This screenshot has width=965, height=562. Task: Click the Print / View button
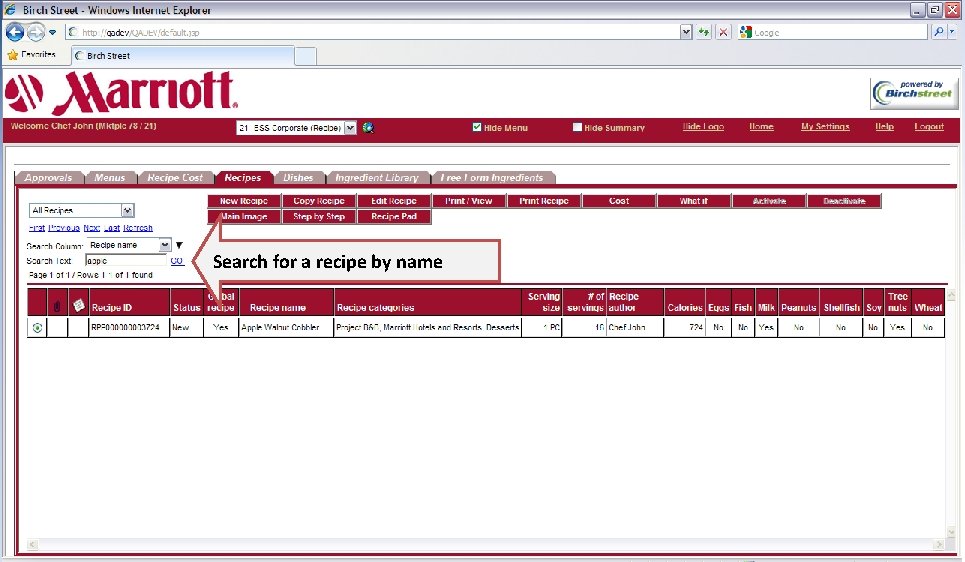pos(469,201)
